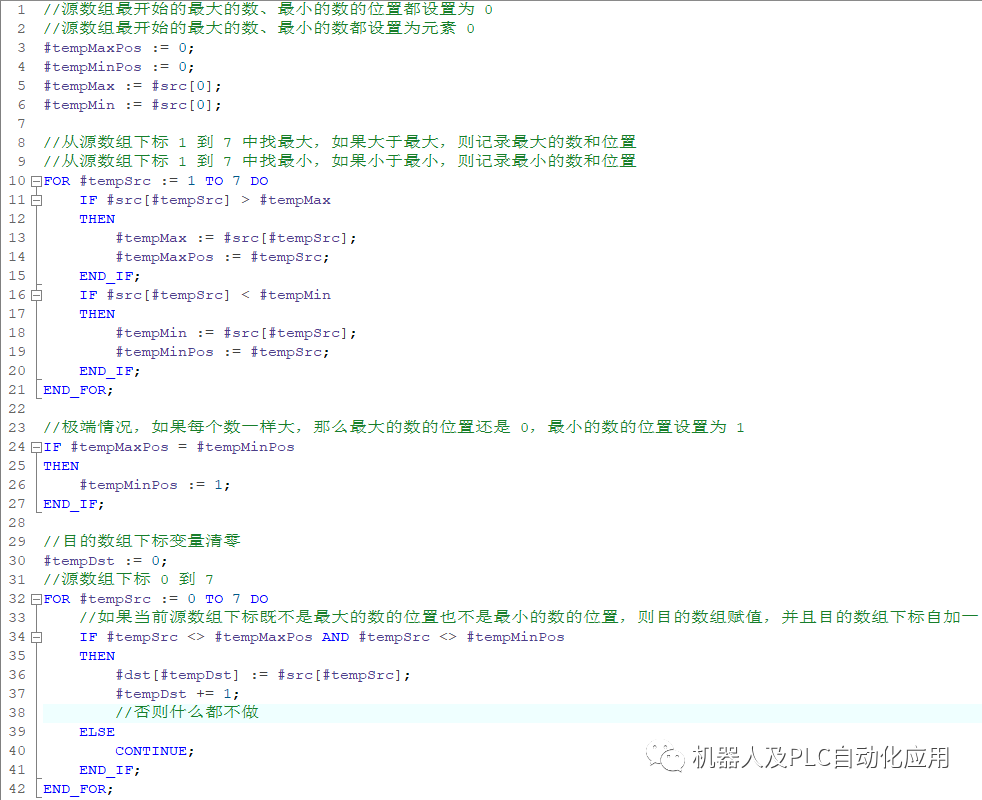Click the THEN keyword on line 12

(96, 218)
